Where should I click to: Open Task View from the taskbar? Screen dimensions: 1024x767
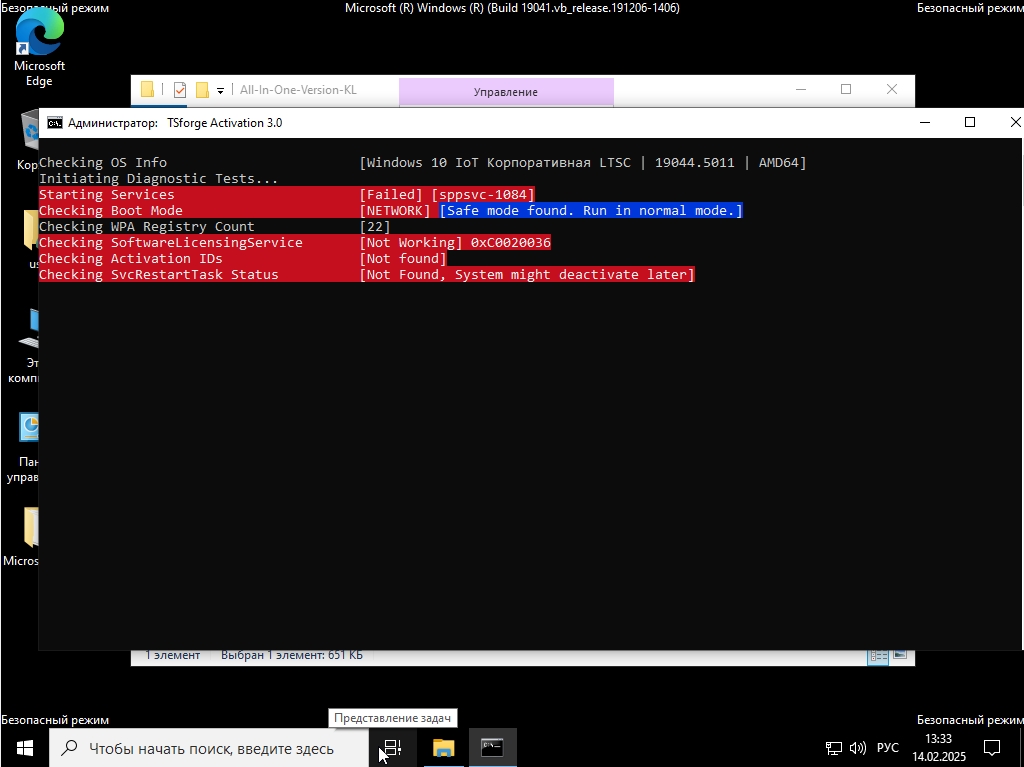pyautogui.click(x=392, y=748)
